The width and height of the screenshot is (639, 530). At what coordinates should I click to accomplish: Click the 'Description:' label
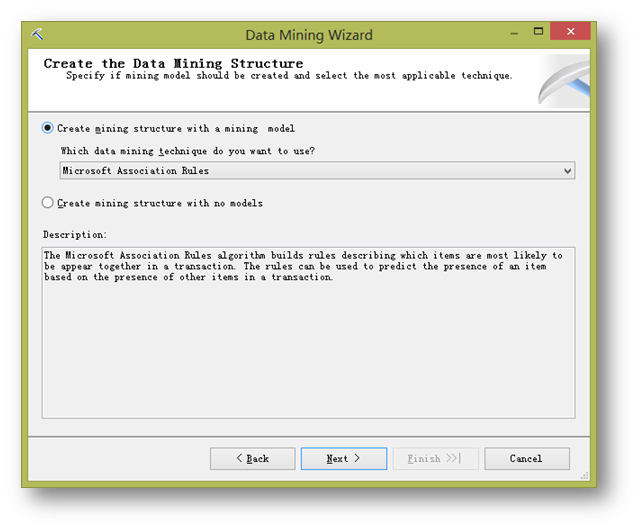[75, 235]
